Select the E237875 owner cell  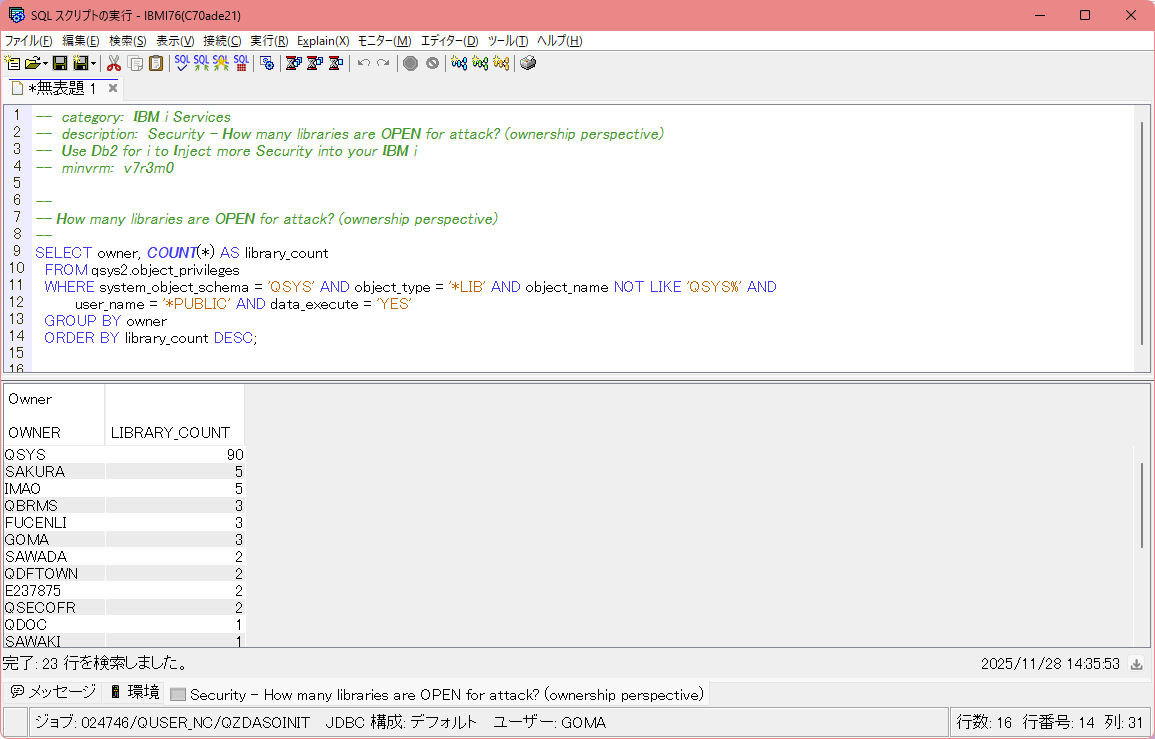click(x=54, y=590)
